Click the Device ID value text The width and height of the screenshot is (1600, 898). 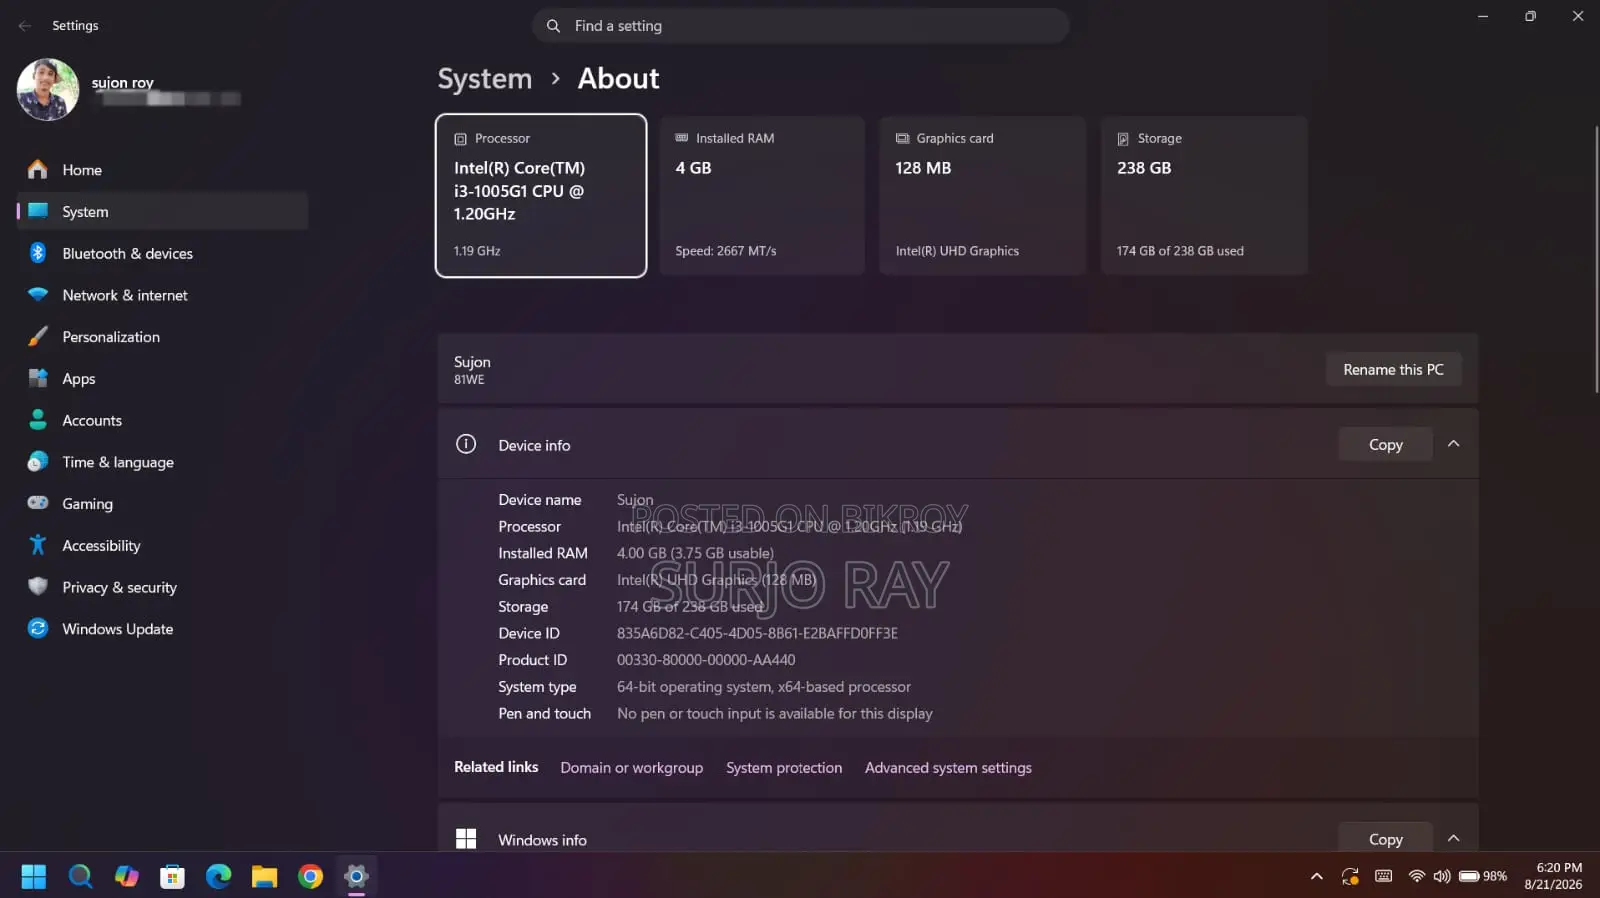pos(757,633)
